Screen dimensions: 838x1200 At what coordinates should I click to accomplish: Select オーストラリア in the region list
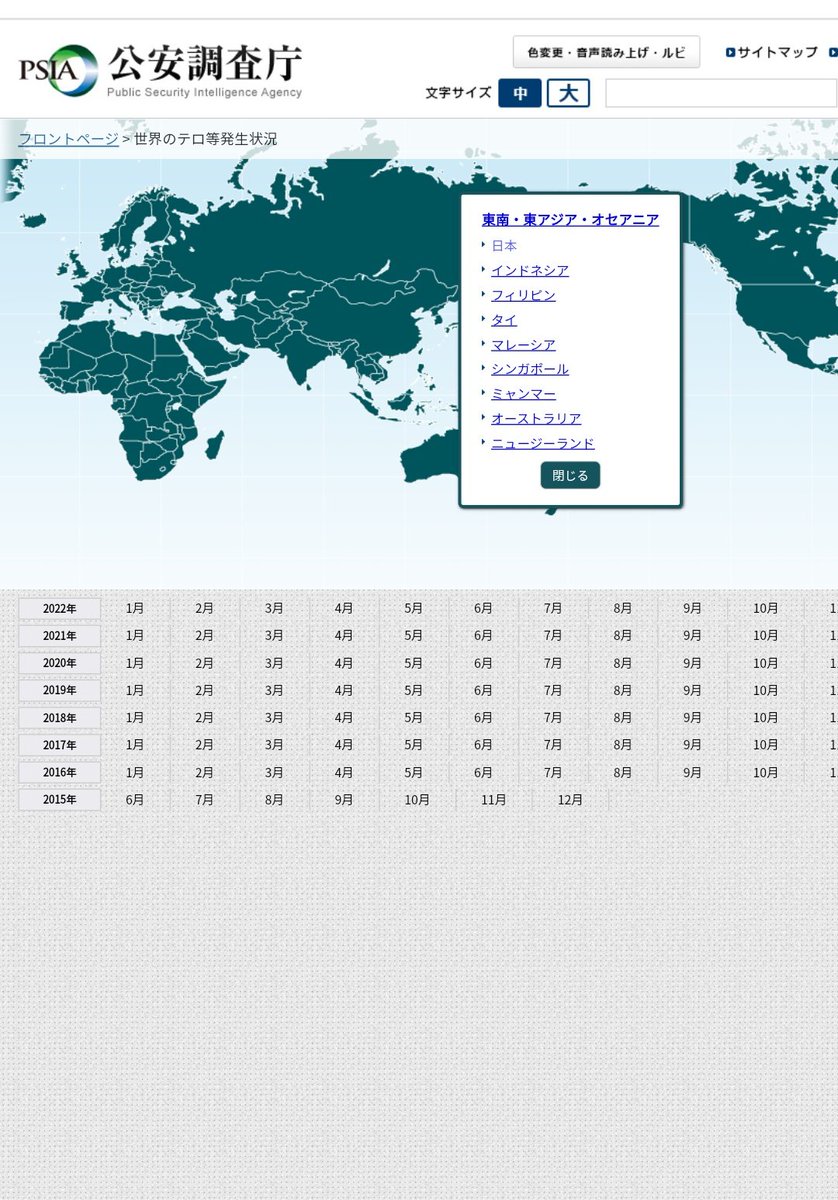point(536,418)
